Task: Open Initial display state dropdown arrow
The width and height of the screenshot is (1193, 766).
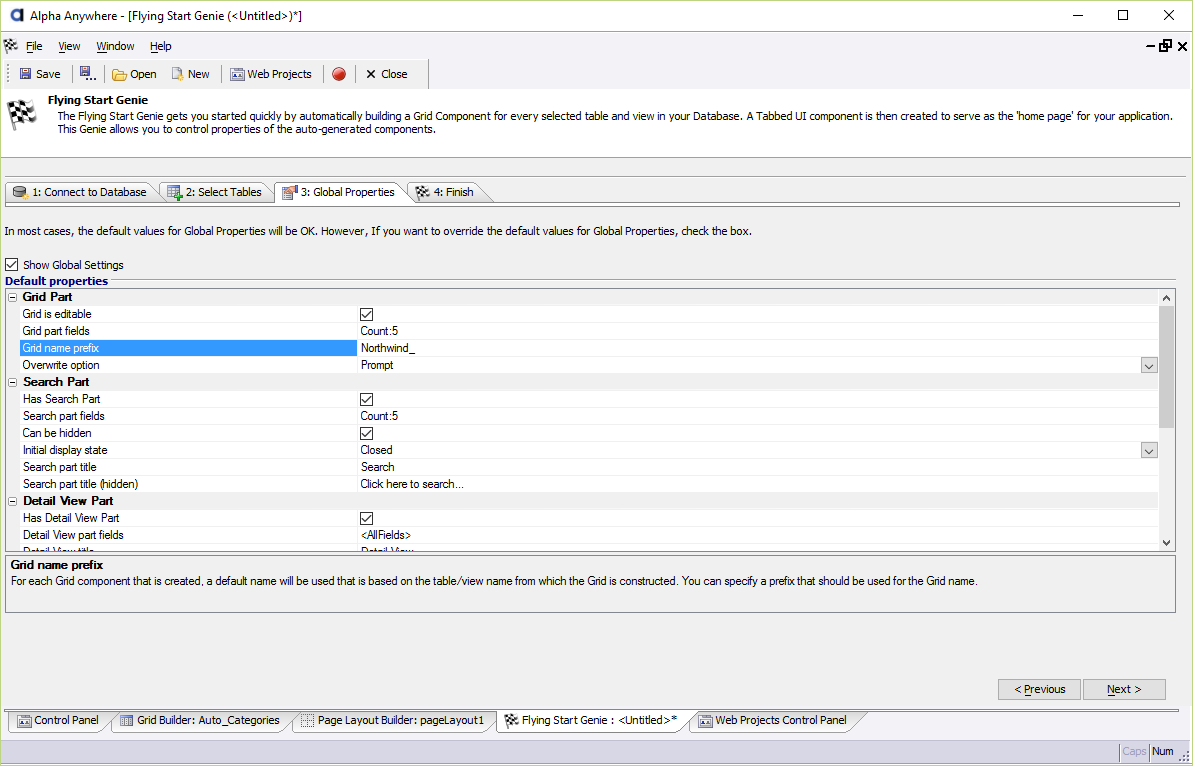Action: coord(1149,451)
